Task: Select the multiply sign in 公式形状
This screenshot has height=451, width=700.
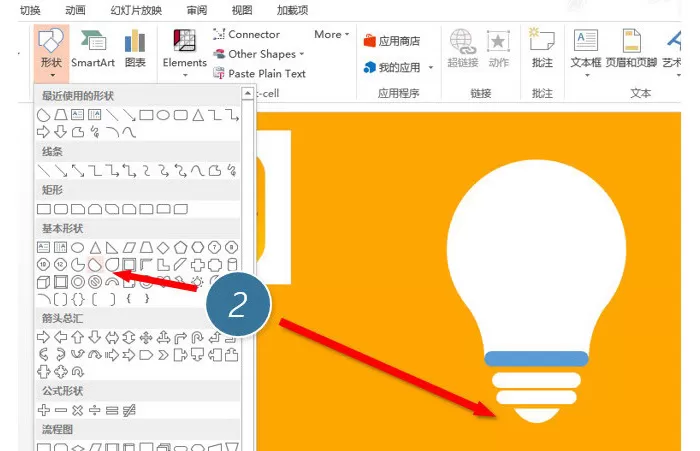Action: click(78, 410)
